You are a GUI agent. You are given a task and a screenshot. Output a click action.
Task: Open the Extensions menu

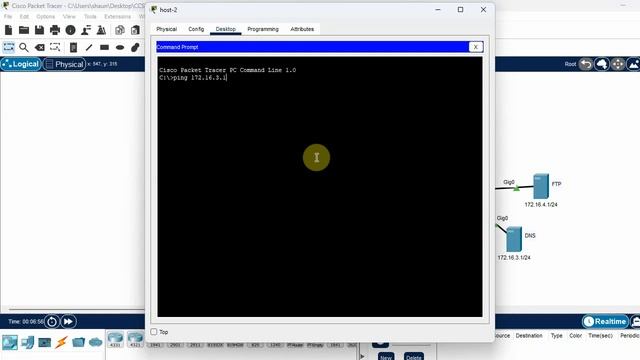(x=118, y=16)
